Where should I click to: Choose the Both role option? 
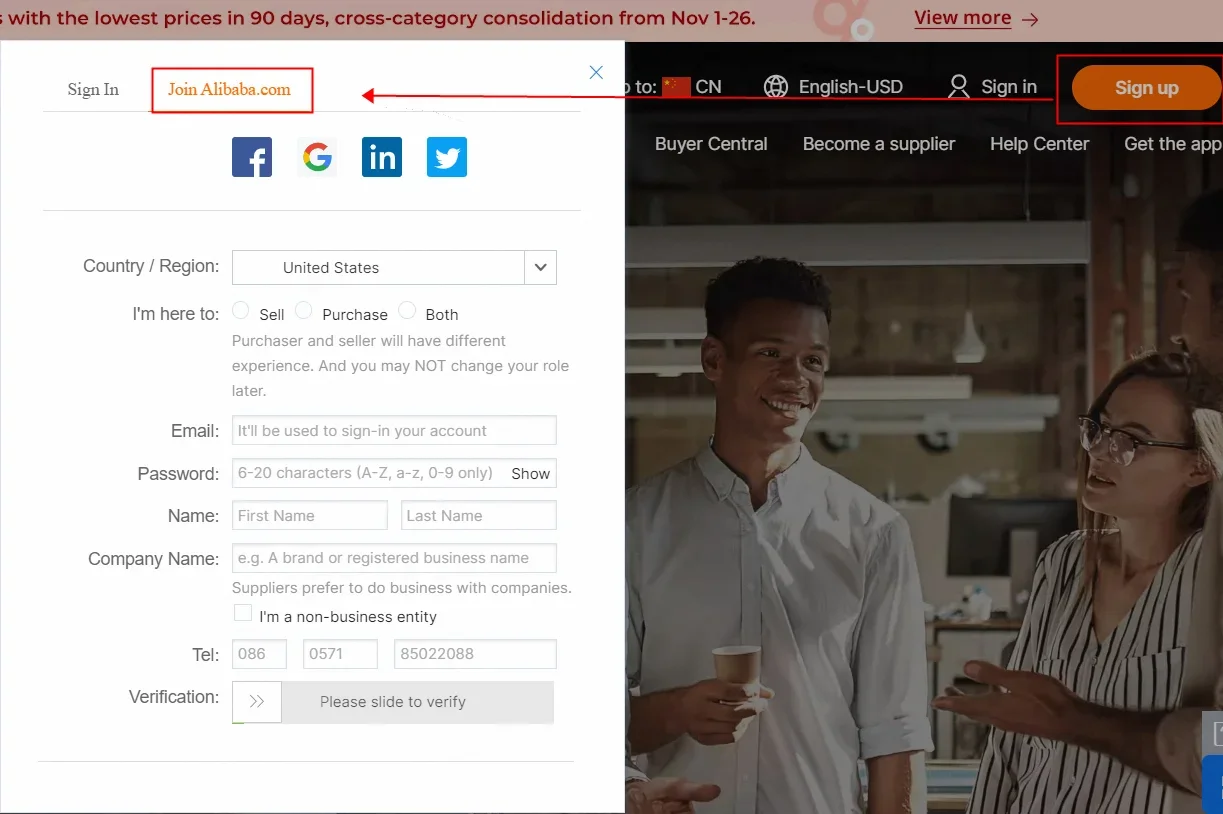coord(407,310)
